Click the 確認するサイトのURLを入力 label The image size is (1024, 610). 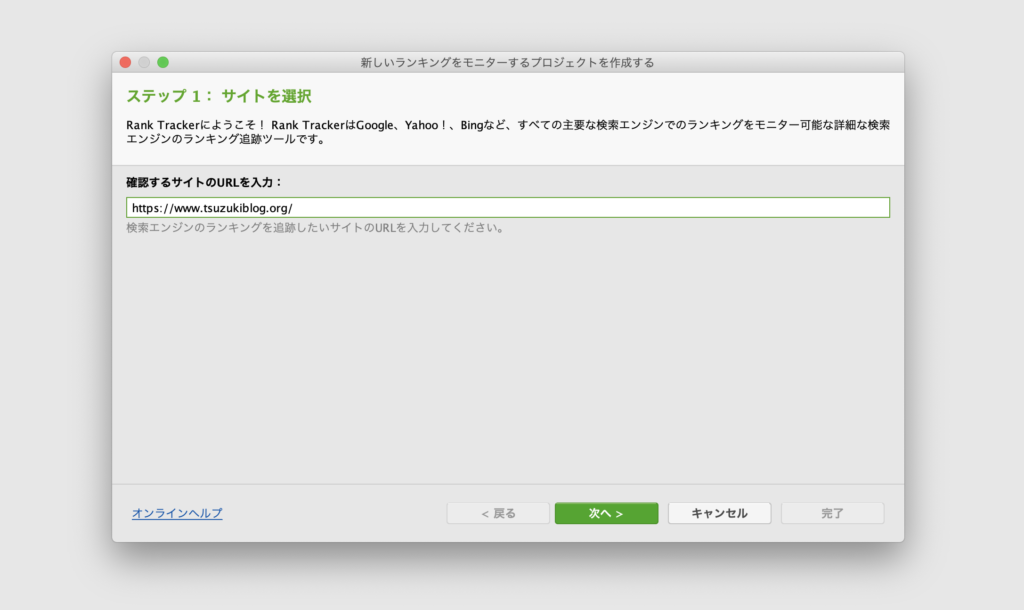point(204,182)
